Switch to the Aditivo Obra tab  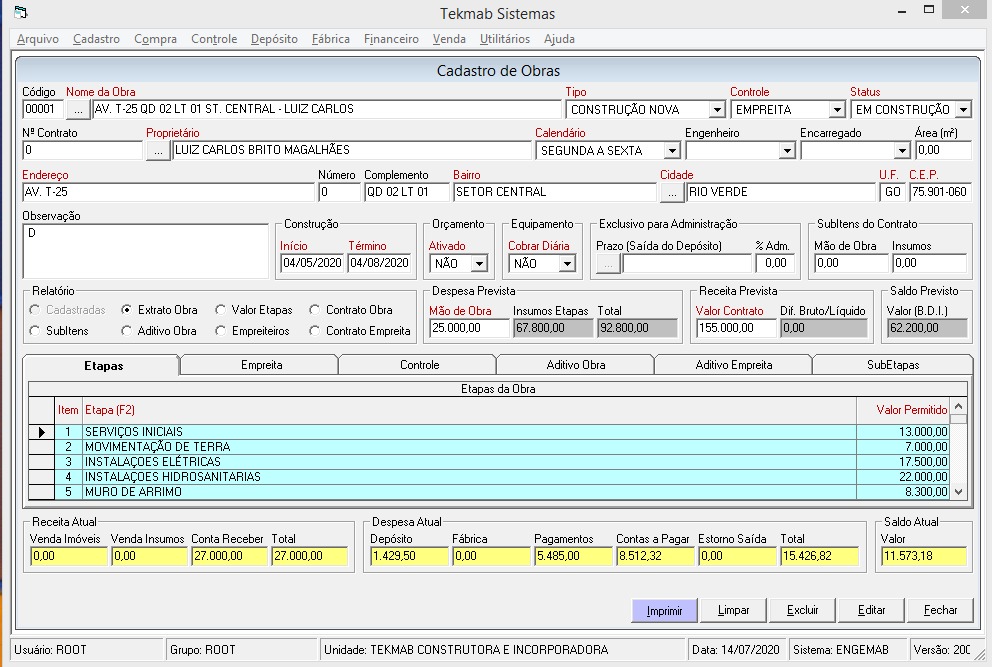click(575, 365)
